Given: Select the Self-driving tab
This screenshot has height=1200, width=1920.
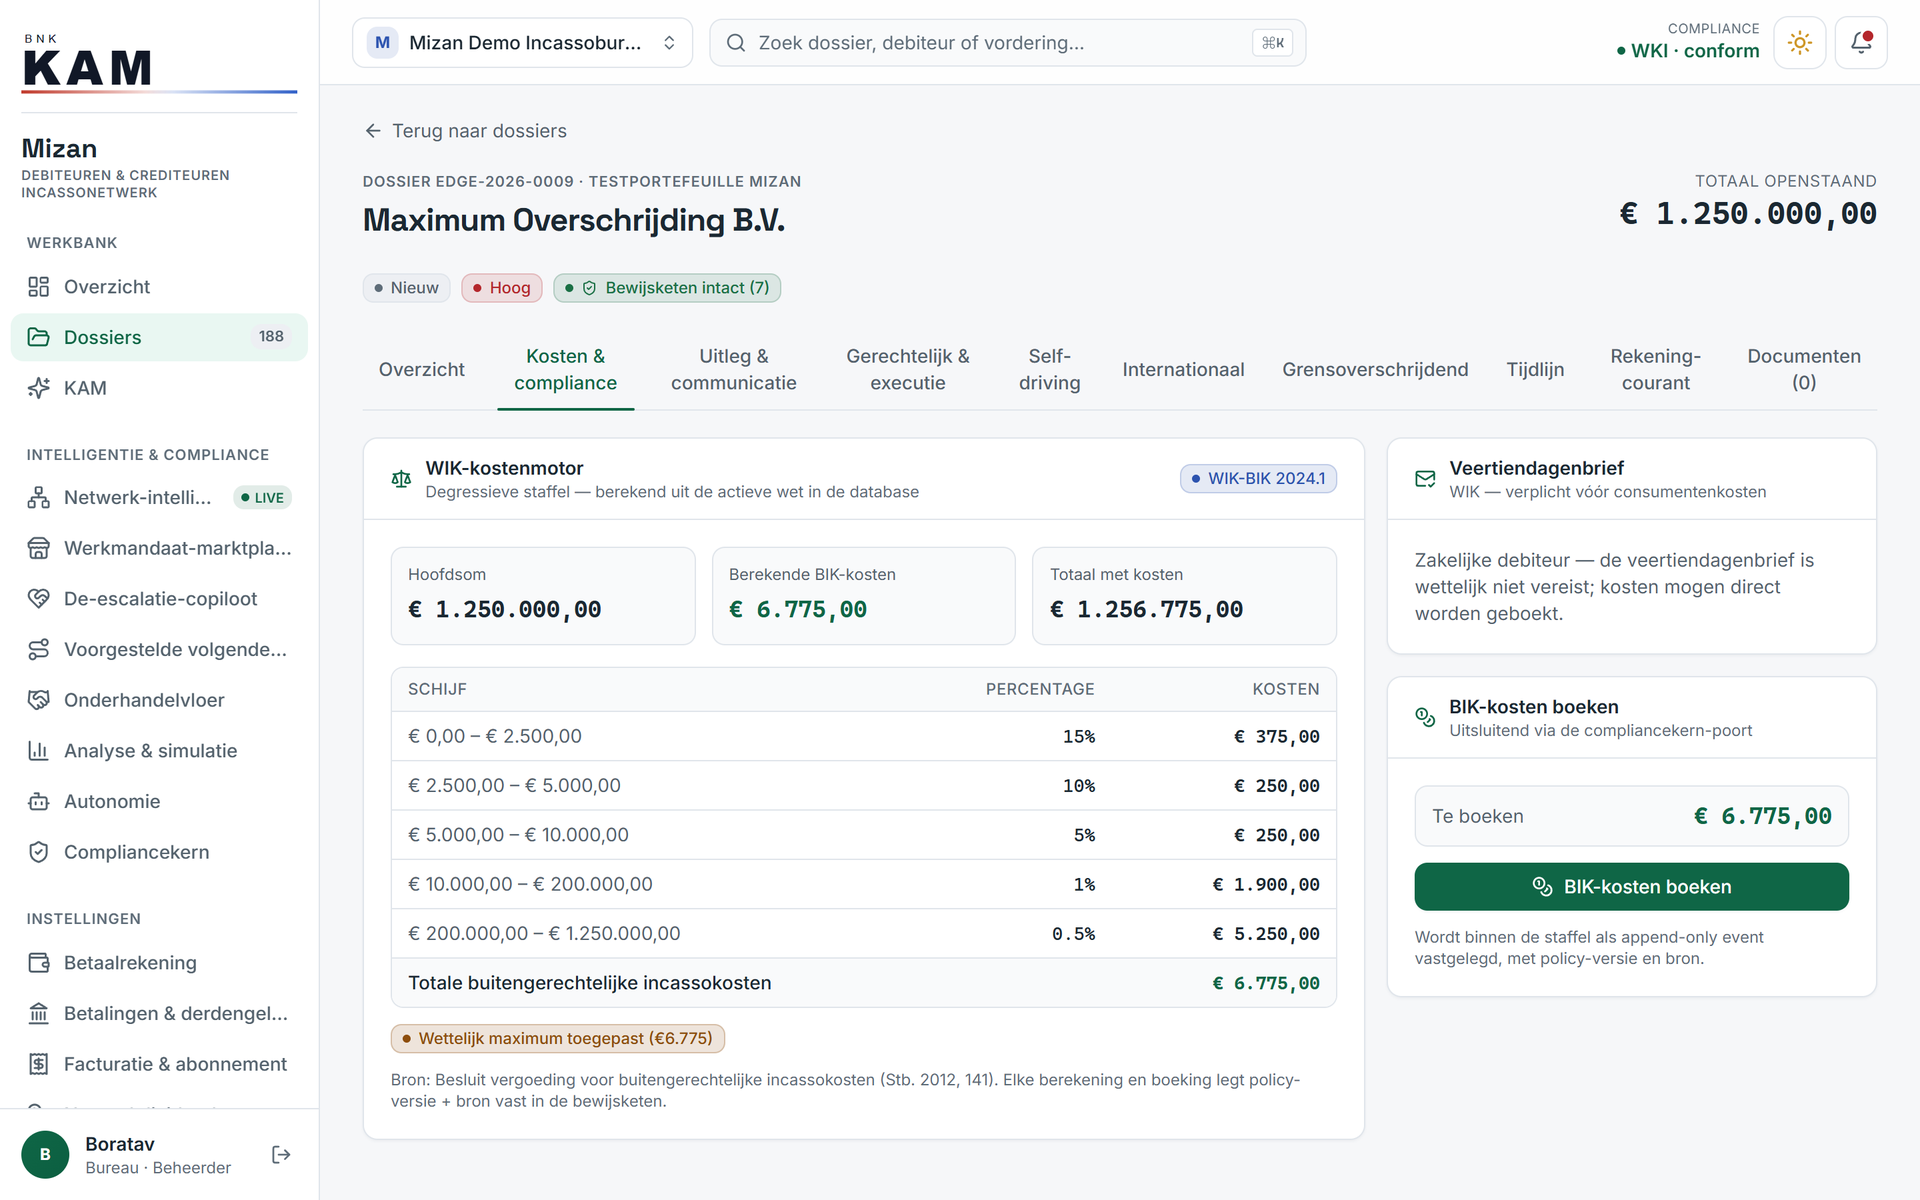Looking at the screenshot, I should click(1049, 370).
